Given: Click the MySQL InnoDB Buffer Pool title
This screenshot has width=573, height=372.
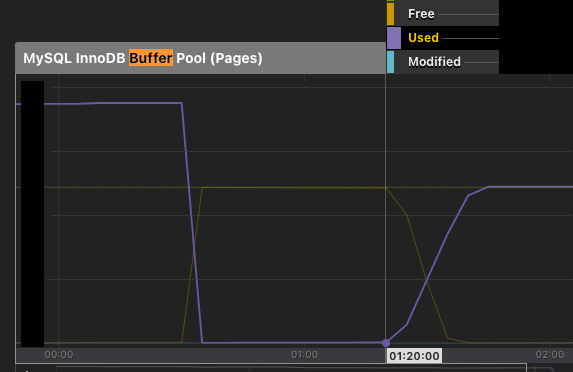Looking at the screenshot, I should coord(143,58).
